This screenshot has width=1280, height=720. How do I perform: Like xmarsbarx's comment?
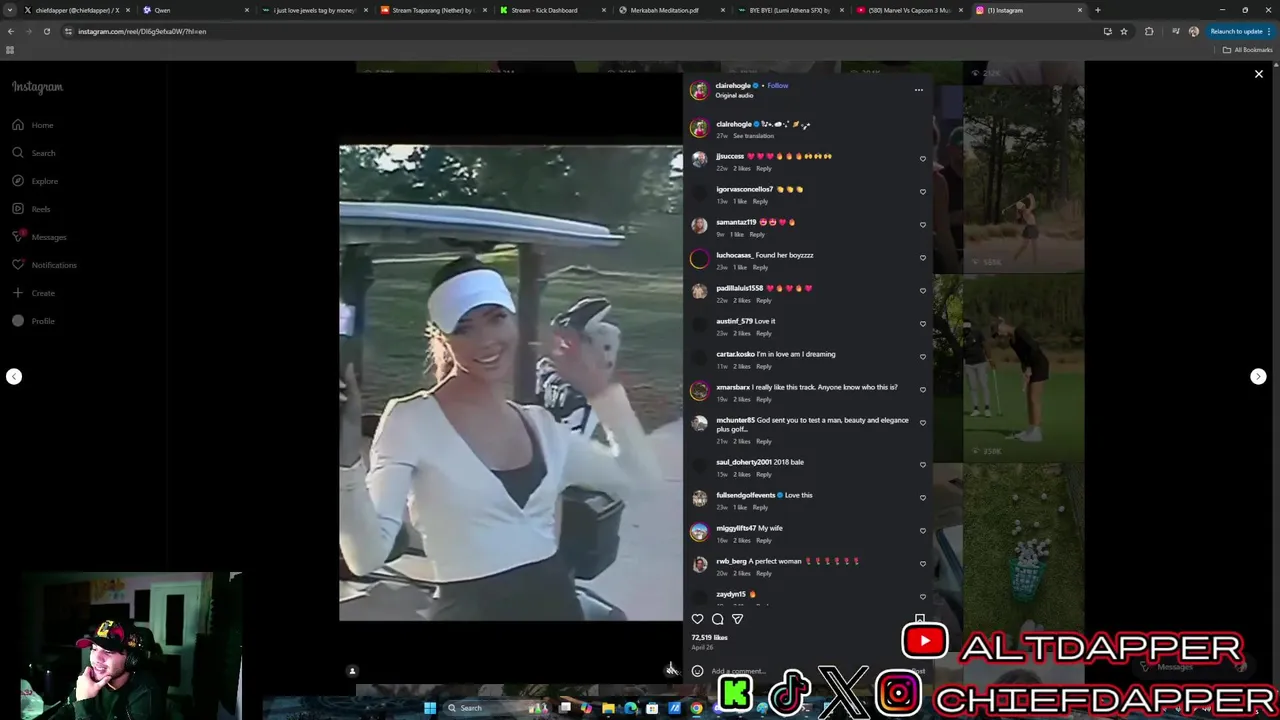(923, 390)
